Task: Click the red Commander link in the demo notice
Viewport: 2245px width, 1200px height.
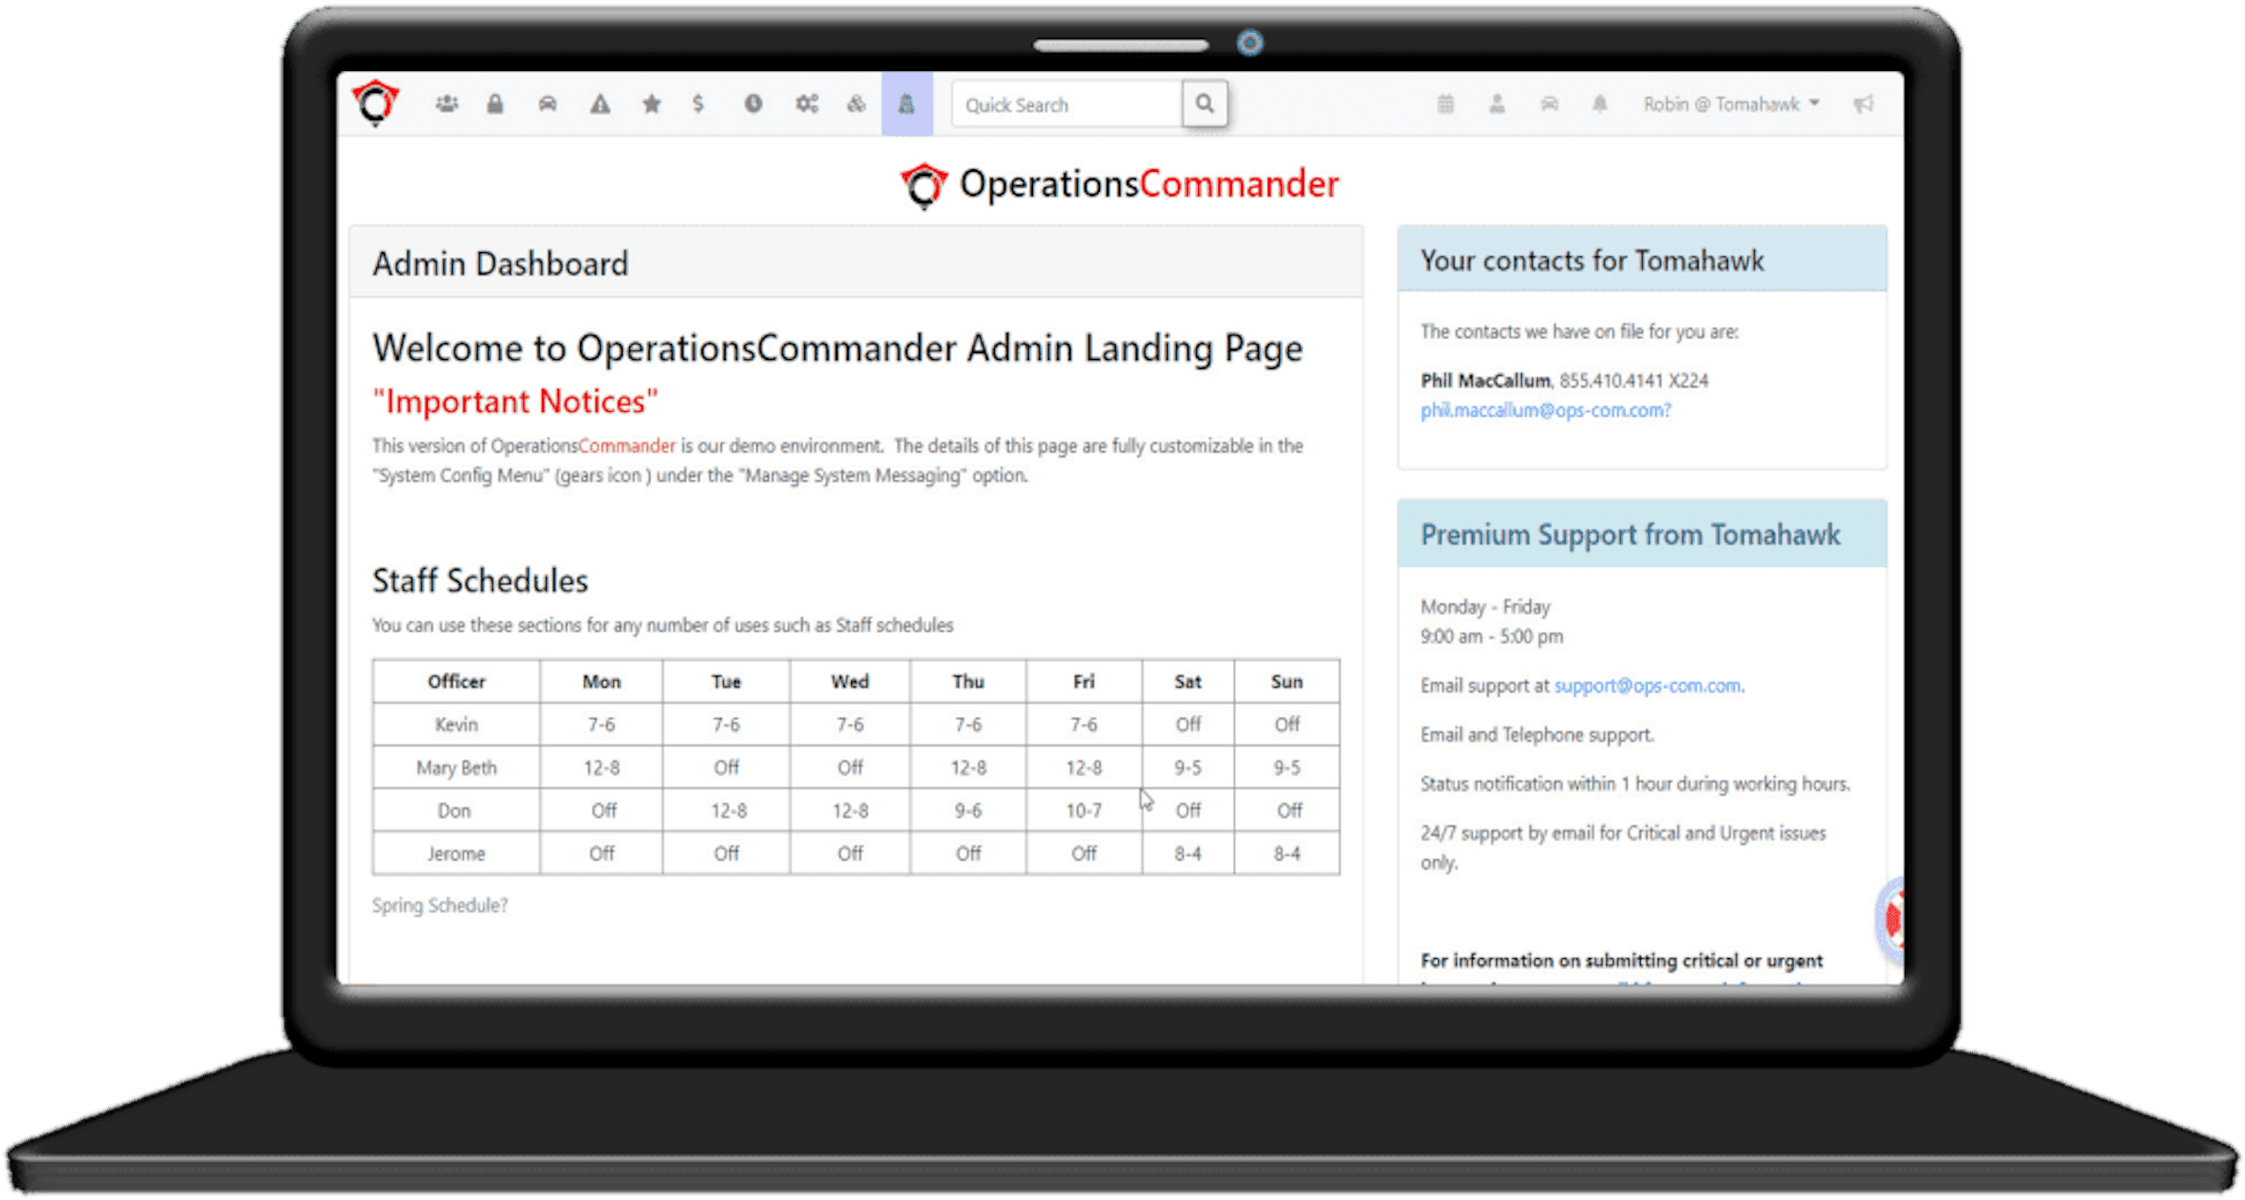Action: pyautogui.click(x=627, y=446)
